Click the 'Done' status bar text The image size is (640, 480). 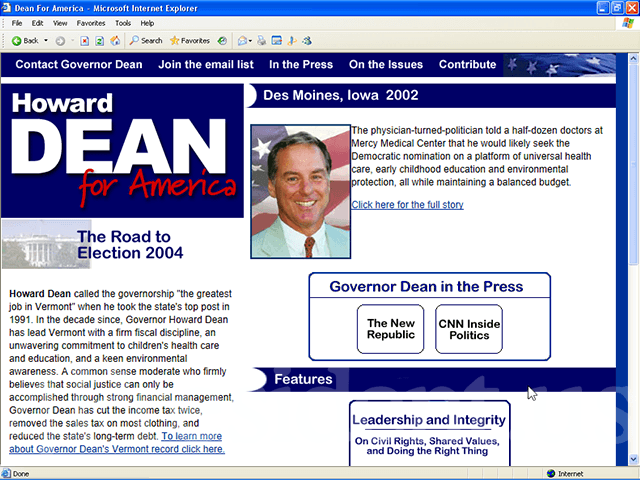click(x=21, y=474)
